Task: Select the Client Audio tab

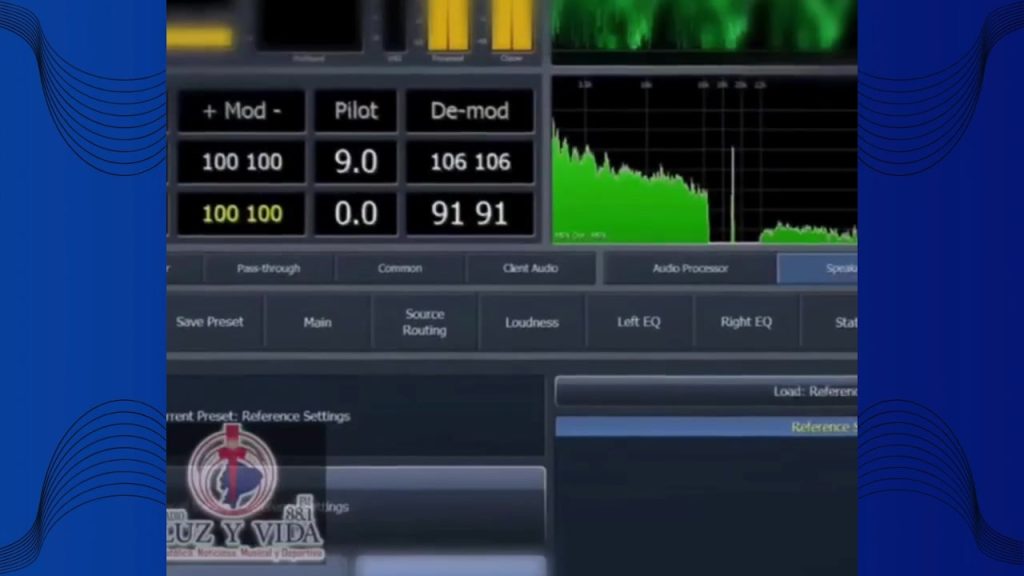Action: tap(531, 268)
